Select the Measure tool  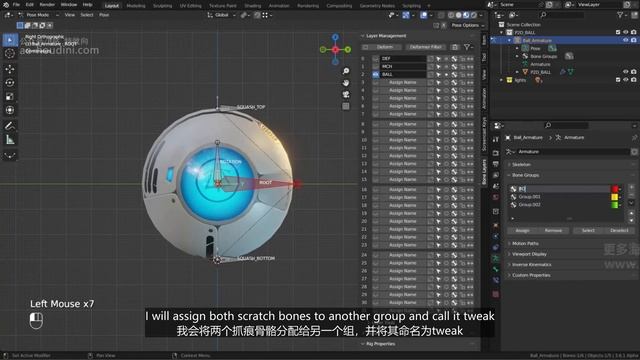[x=10, y=140]
